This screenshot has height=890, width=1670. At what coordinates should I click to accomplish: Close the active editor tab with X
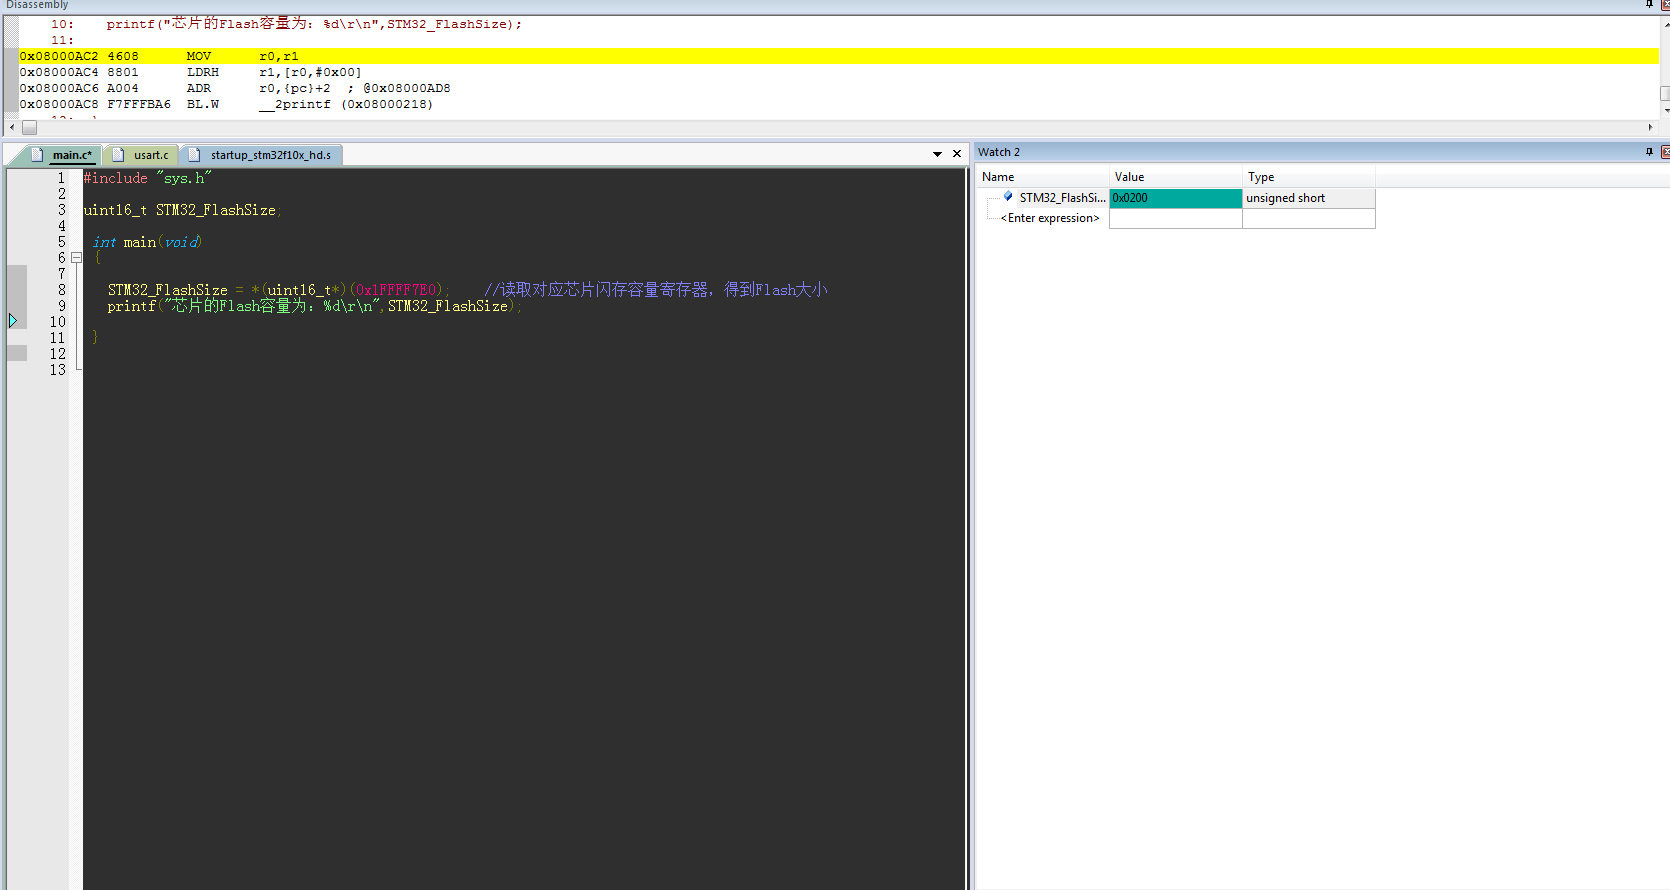tap(957, 154)
